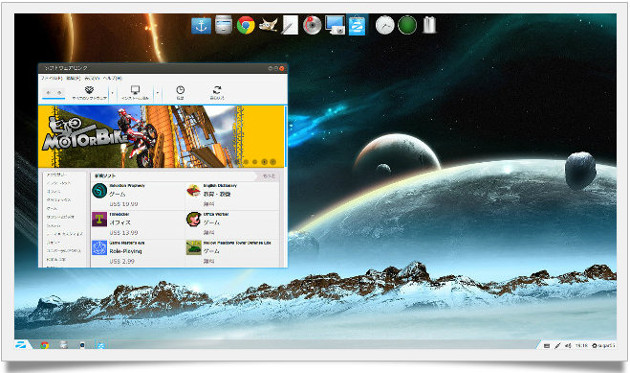Open the History clock icon in toolbar

click(x=180, y=90)
